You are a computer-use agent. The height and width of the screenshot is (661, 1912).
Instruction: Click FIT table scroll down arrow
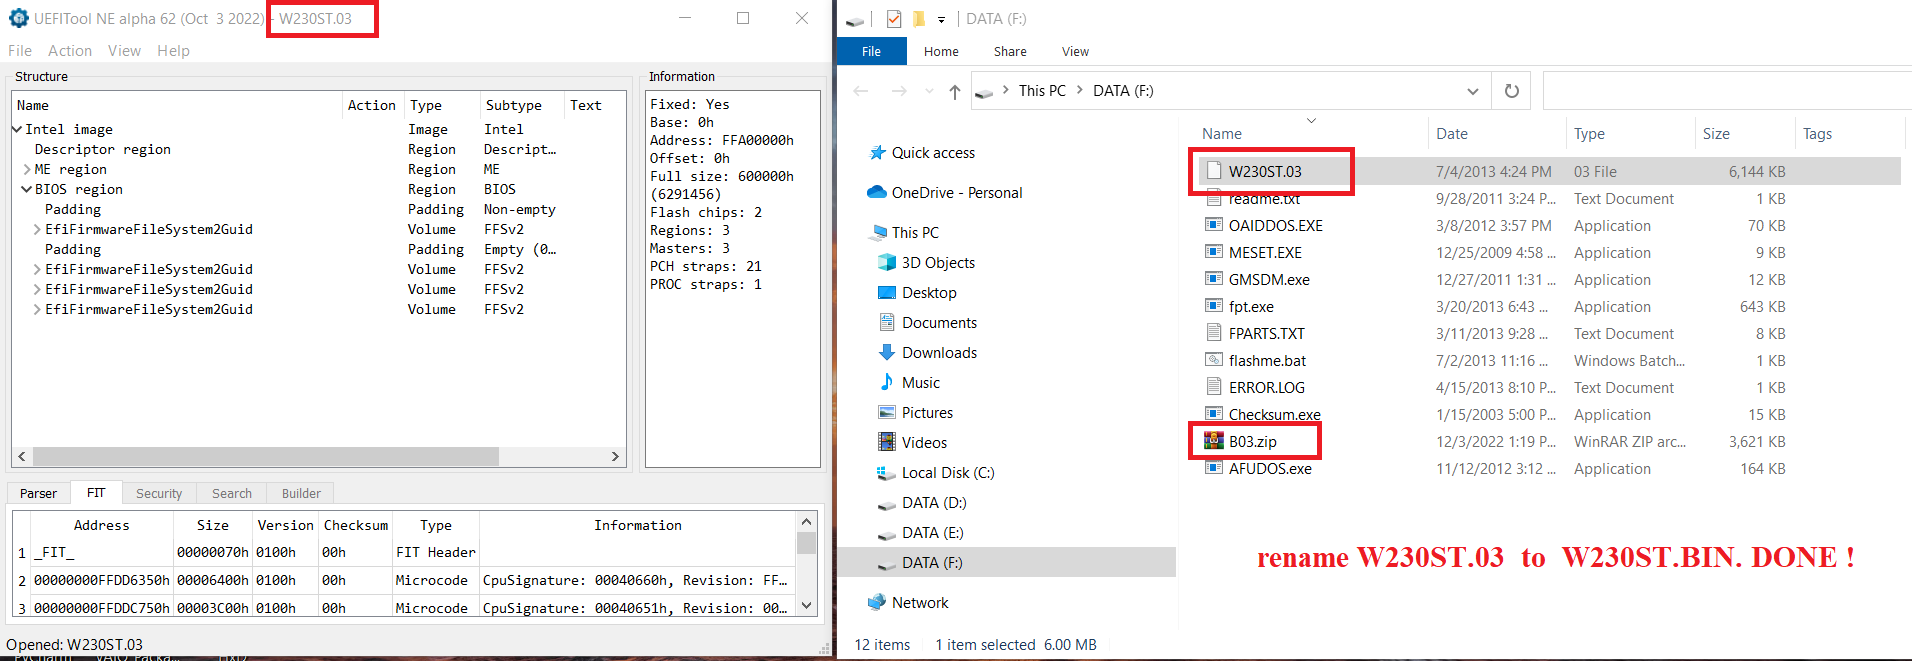click(x=806, y=605)
